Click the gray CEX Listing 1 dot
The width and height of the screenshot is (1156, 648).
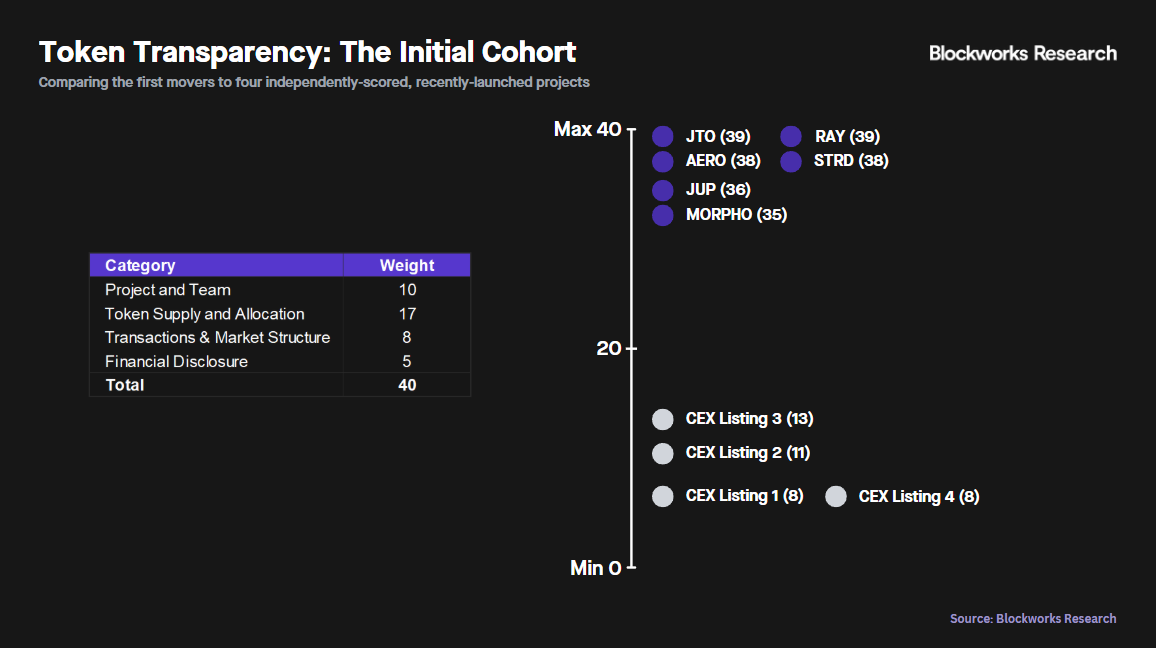(x=662, y=496)
